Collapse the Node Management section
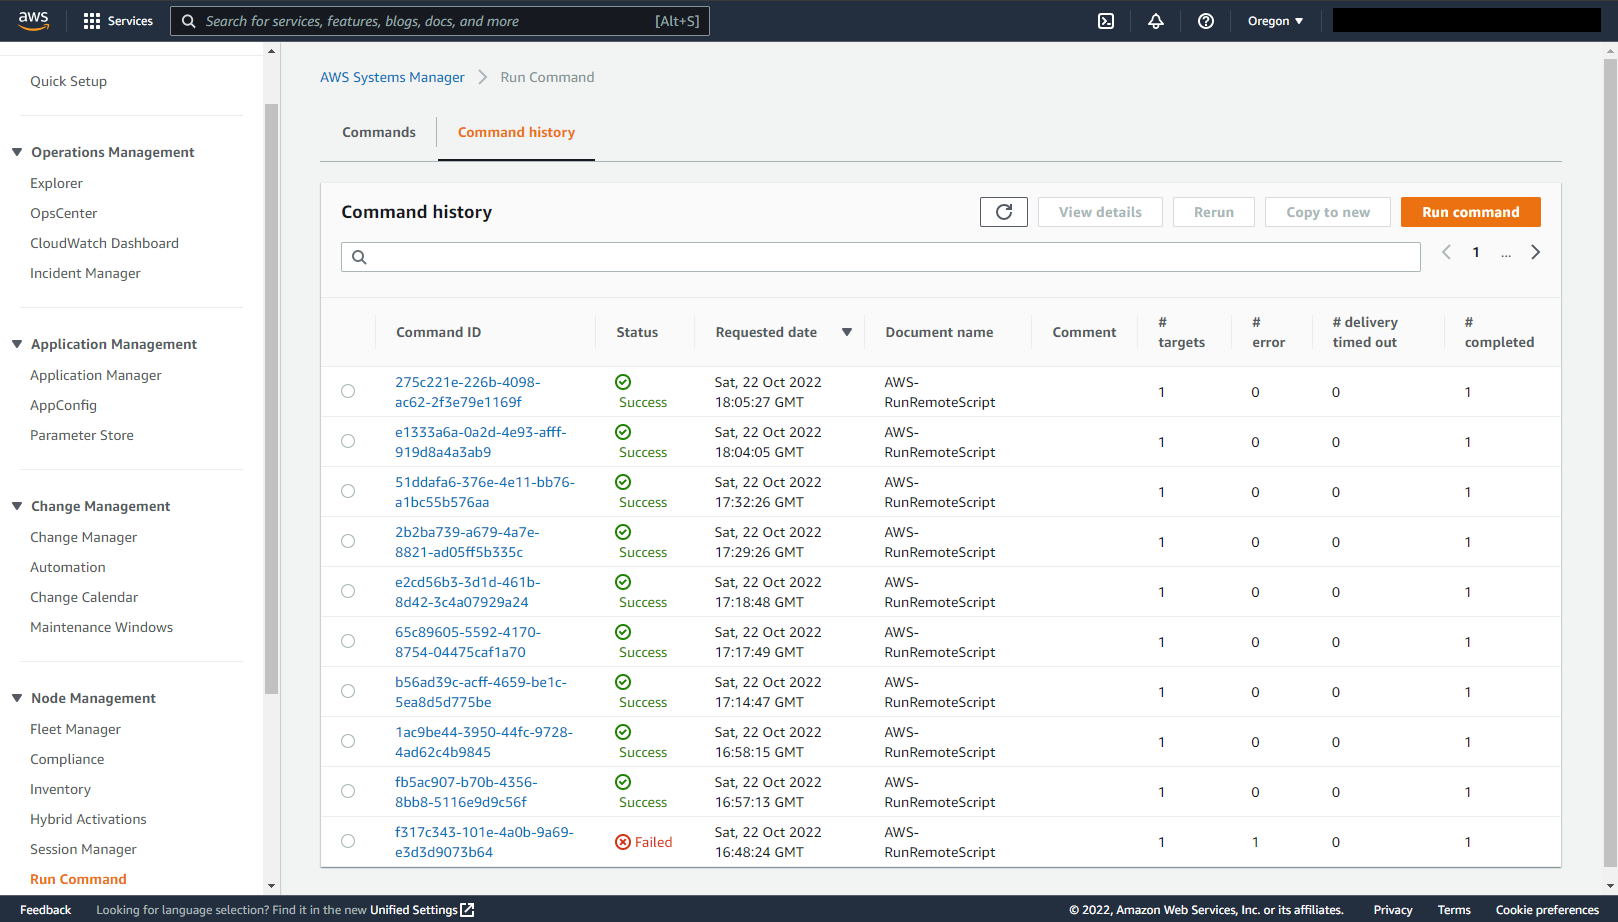Screen dimensions: 1618x922 17,698
